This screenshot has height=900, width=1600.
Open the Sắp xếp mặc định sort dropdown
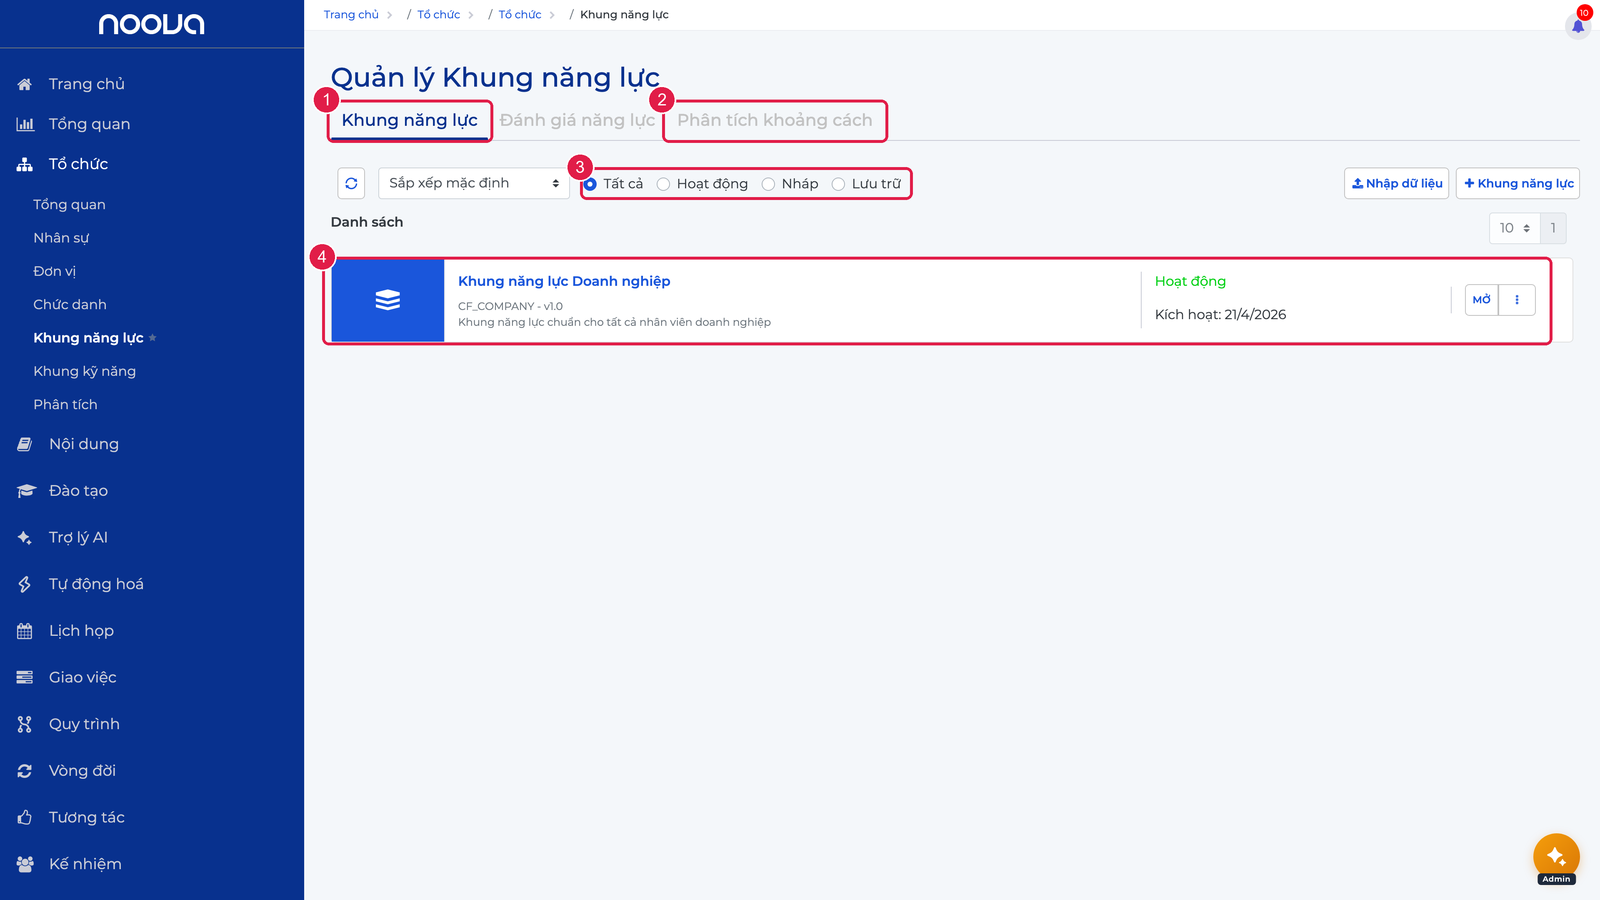[x=474, y=183]
